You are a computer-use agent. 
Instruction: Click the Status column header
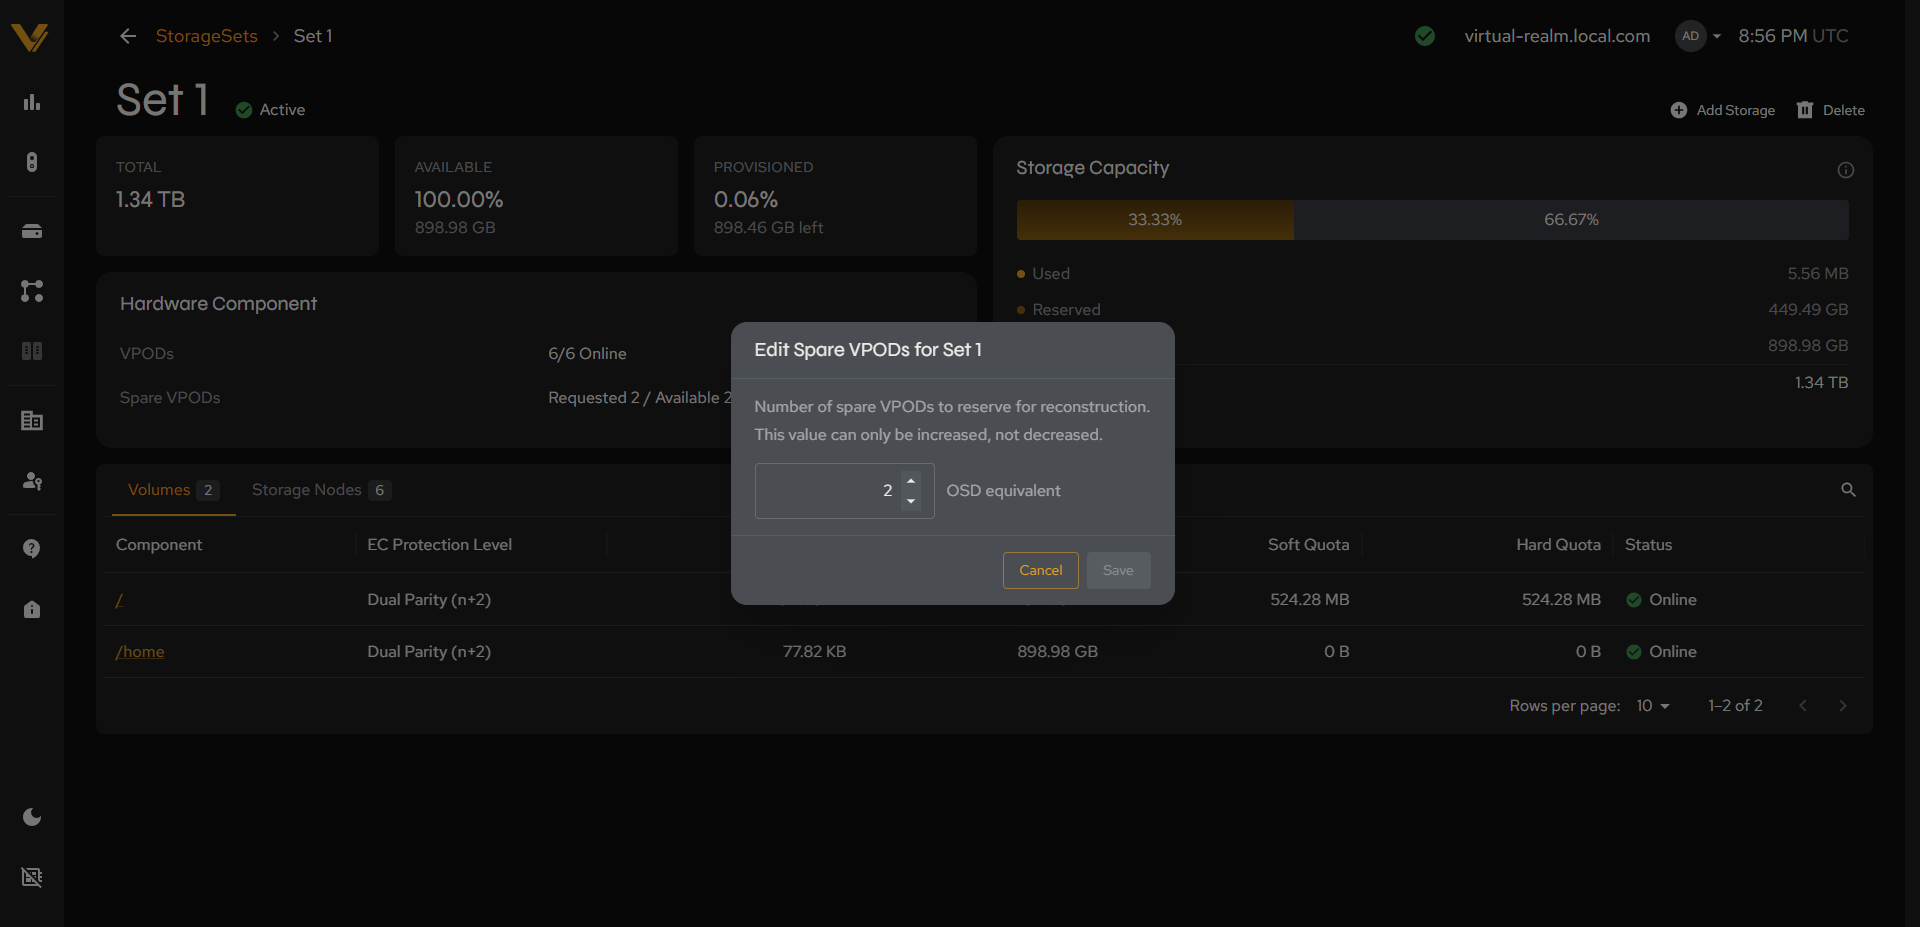click(x=1648, y=545)
